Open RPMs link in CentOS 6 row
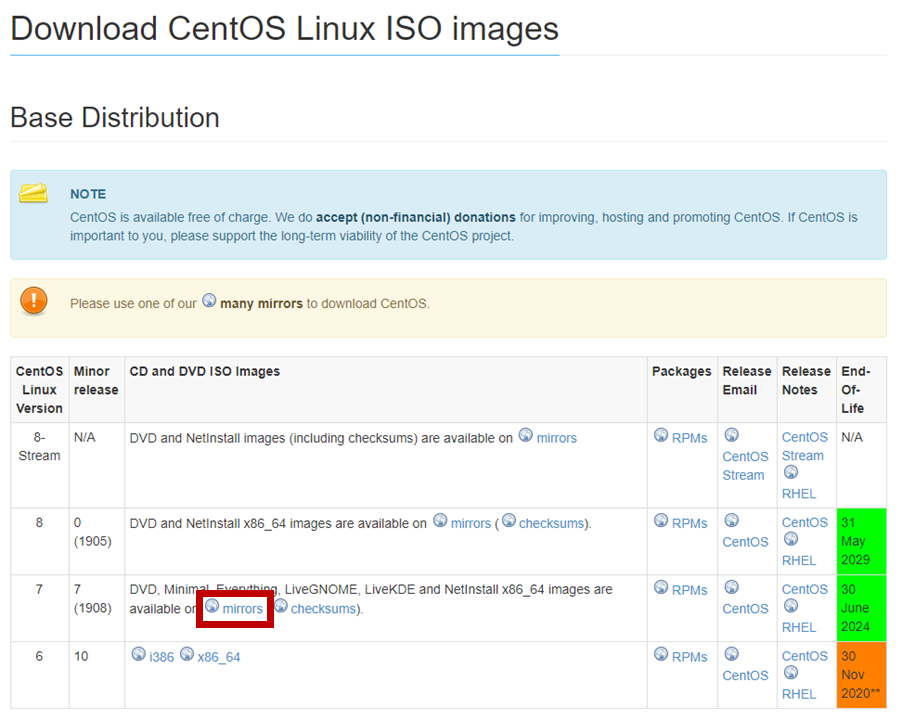Viewport: 902px width, 720px height. pyautogui.click(x=689, y=657)
